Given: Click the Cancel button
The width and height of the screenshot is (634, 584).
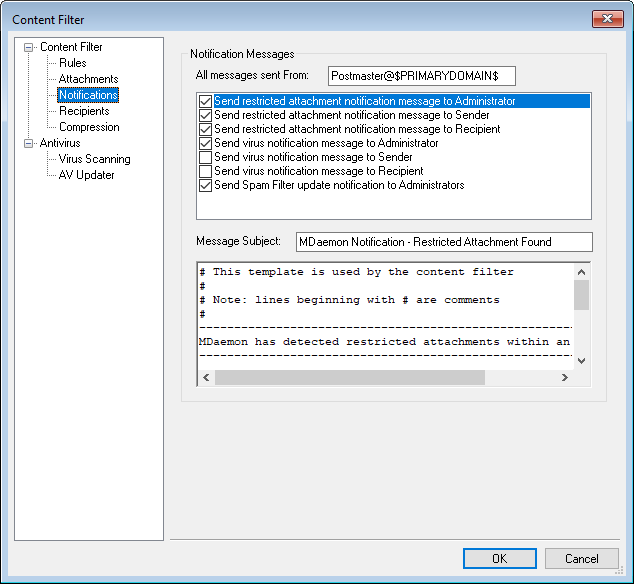Looking at the screenshot, I should 581,559.
